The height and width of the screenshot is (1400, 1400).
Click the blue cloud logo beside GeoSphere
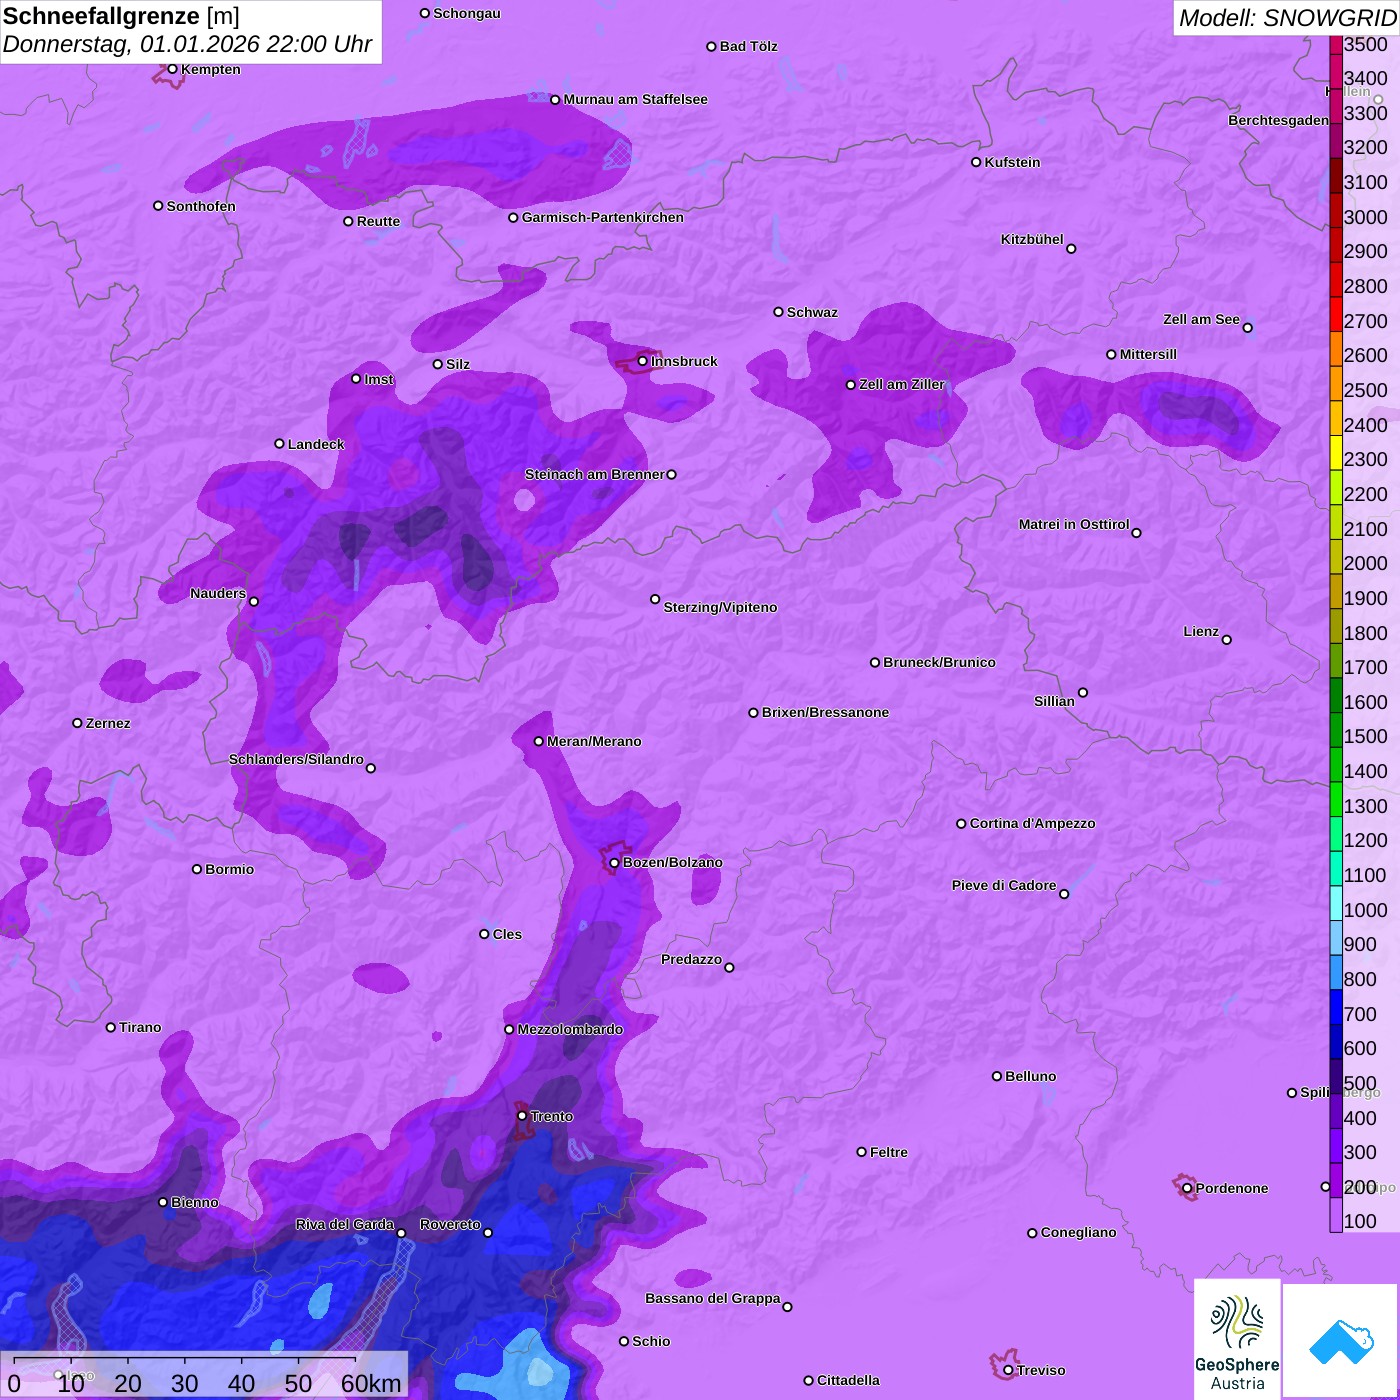[x=1341, y=1341]
